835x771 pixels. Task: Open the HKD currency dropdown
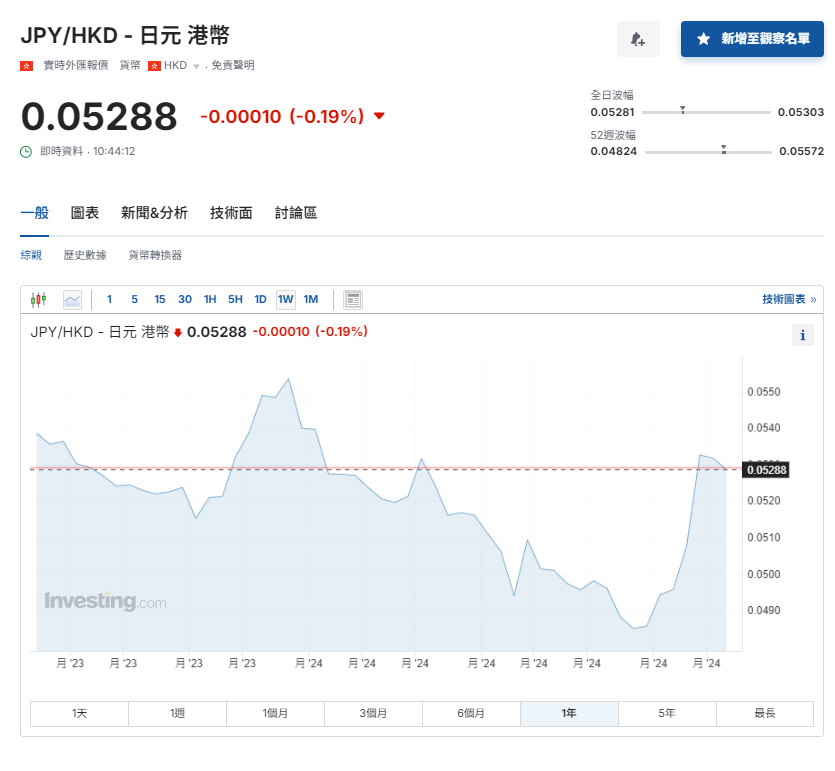[196, 66]
